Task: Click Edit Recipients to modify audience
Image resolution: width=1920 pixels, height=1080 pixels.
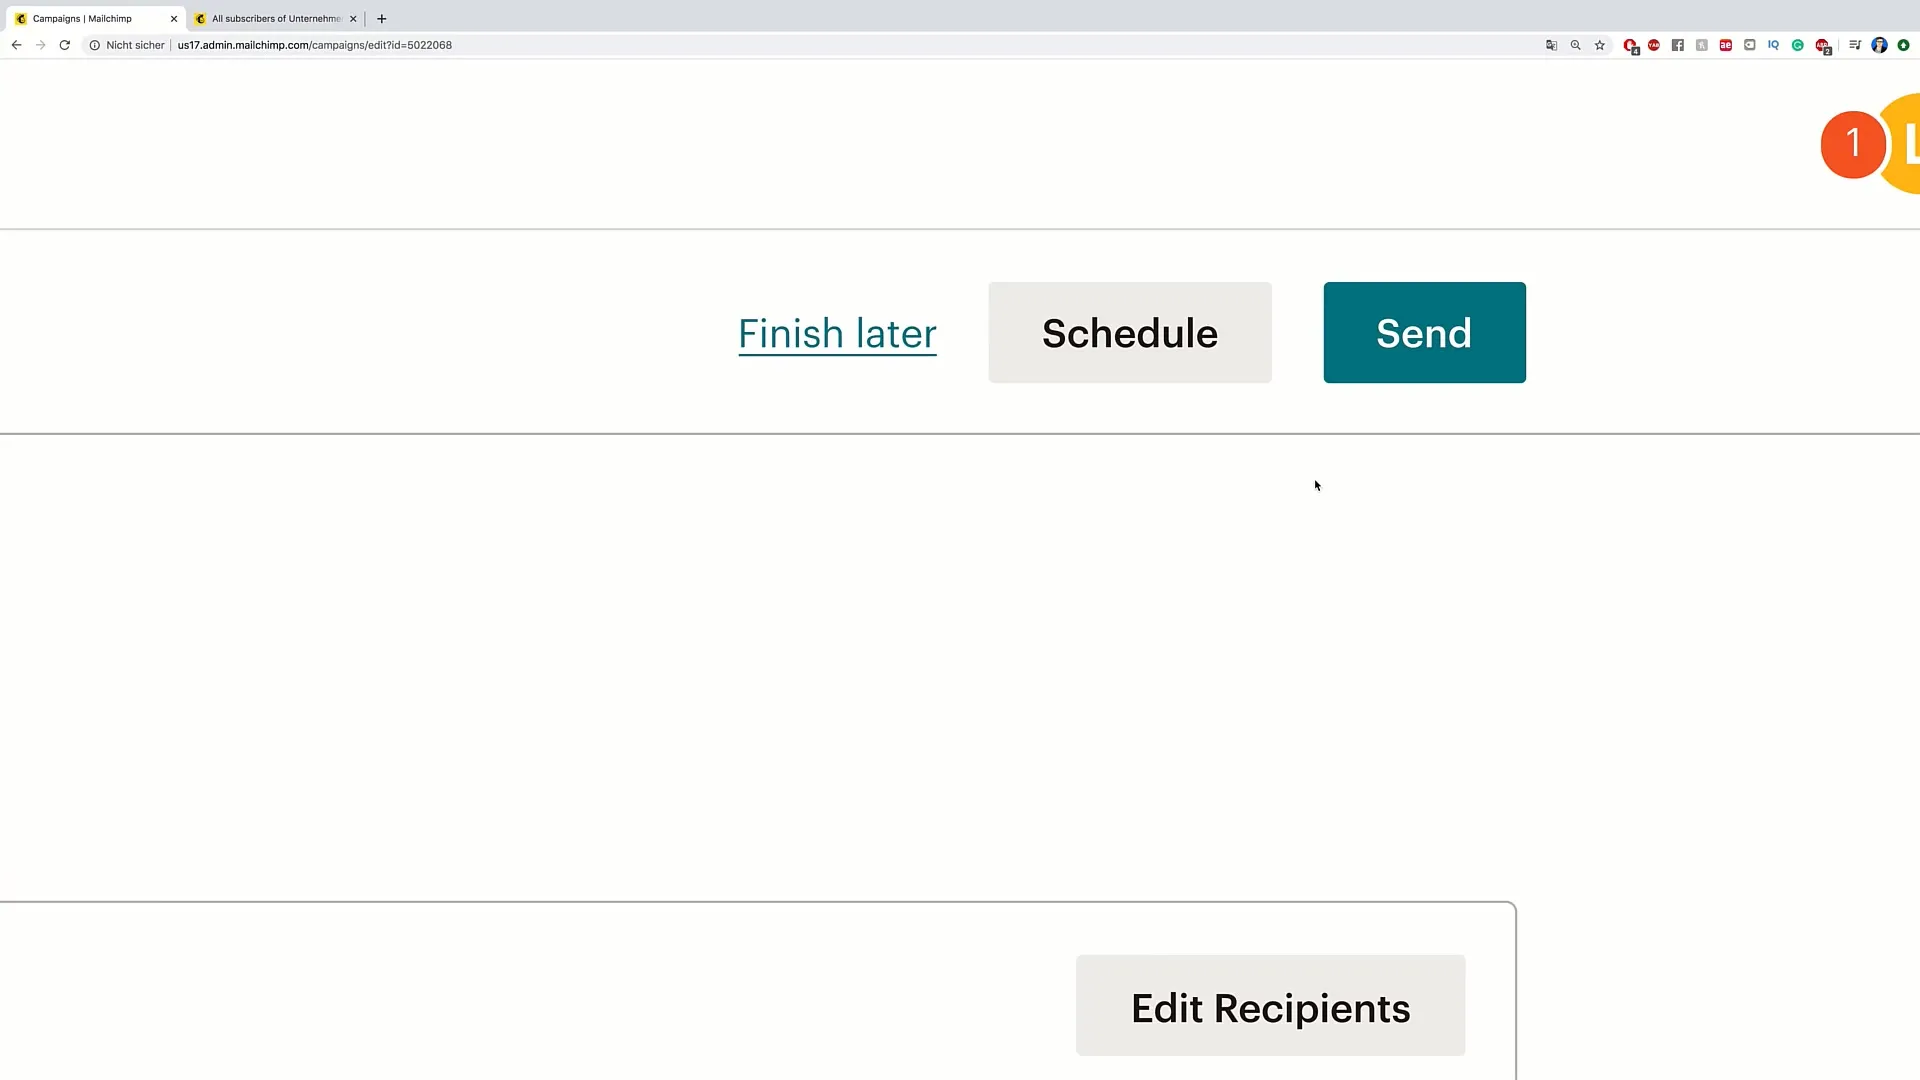Action: pyautogui.click(x=1270, y=1009)
